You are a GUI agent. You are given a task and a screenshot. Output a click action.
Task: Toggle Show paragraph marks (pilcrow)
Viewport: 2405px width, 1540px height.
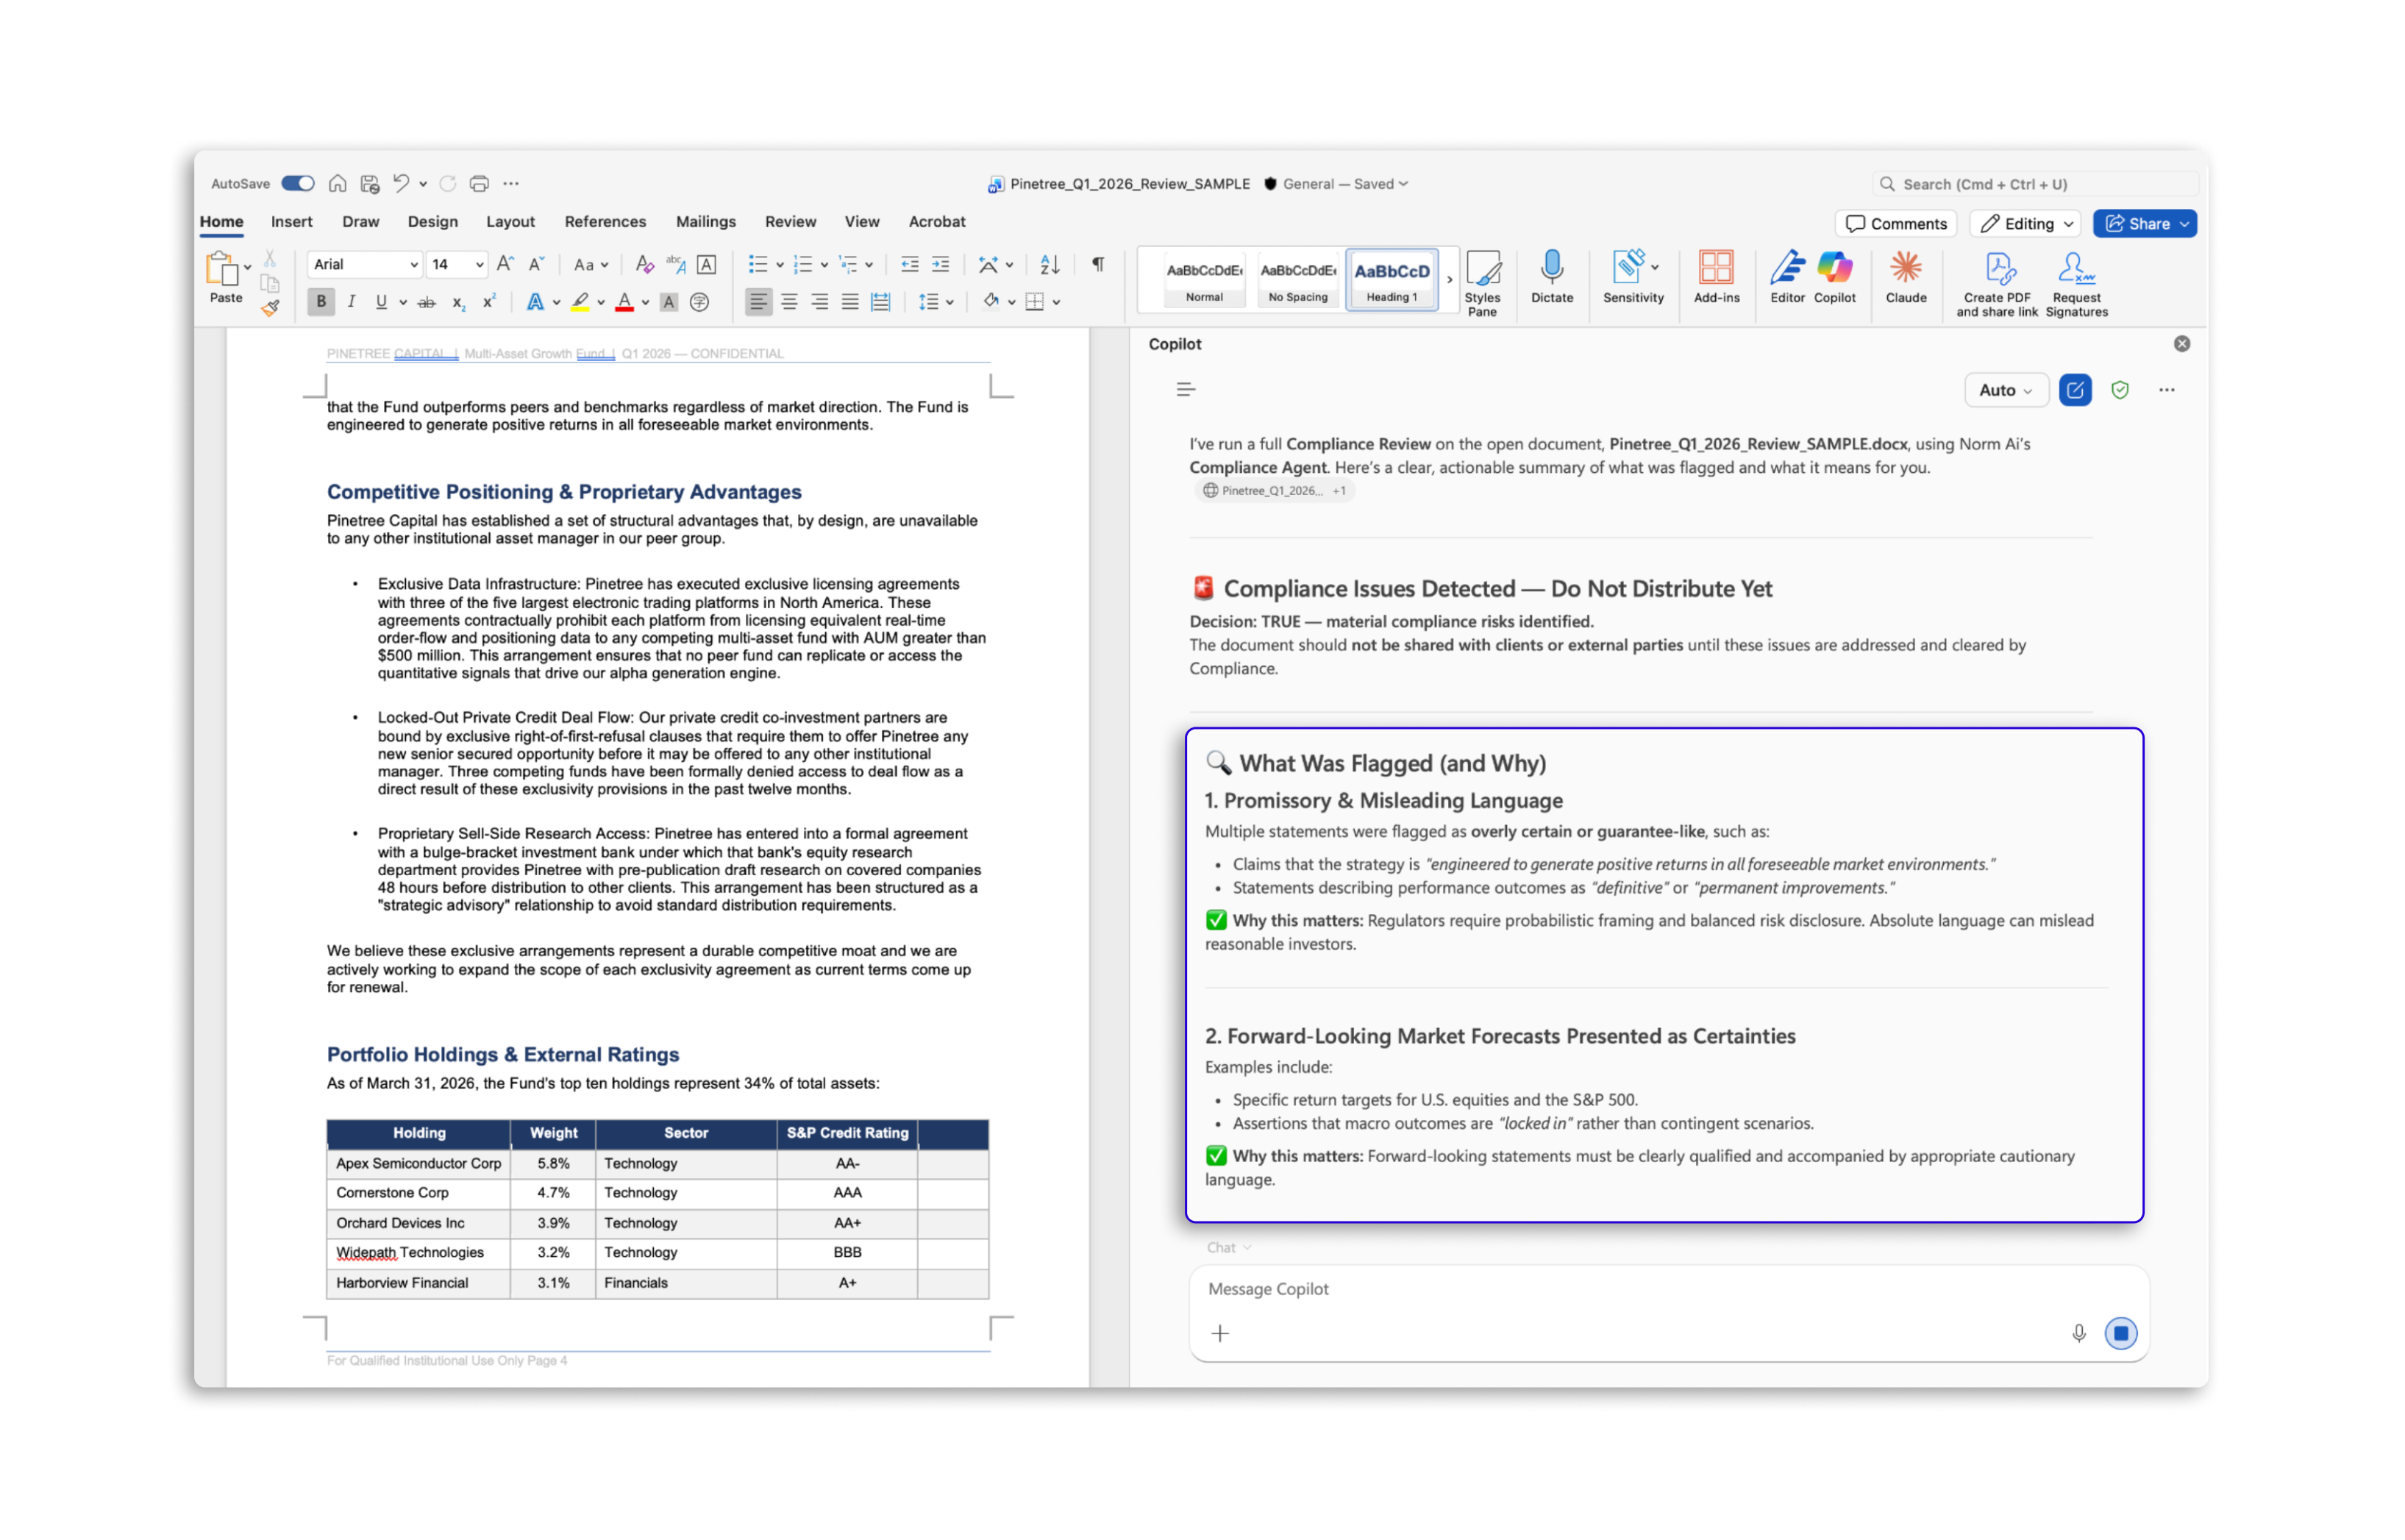[1098, 264]
